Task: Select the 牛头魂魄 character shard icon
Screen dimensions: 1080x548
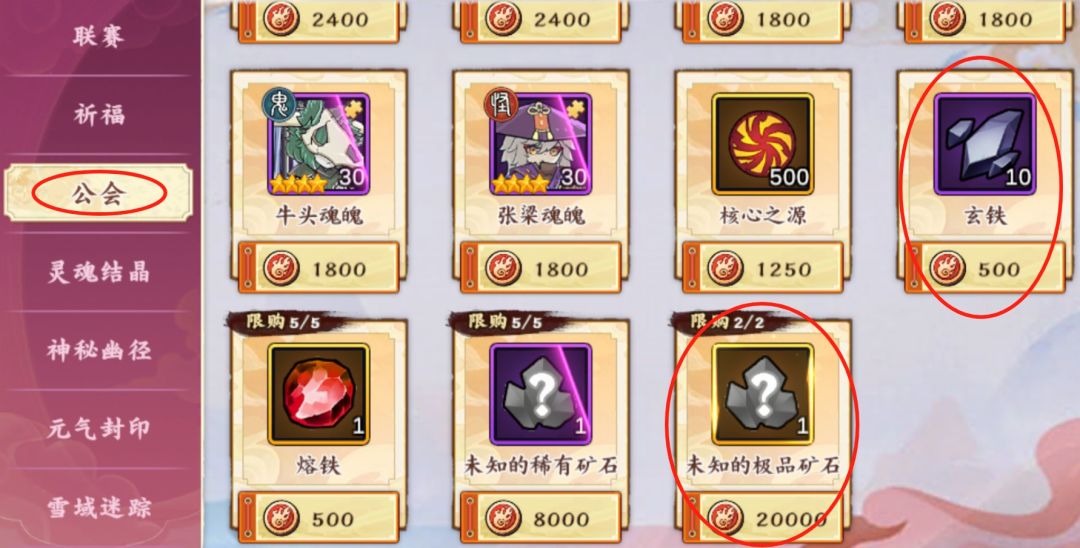Action: tap(319, 144)
